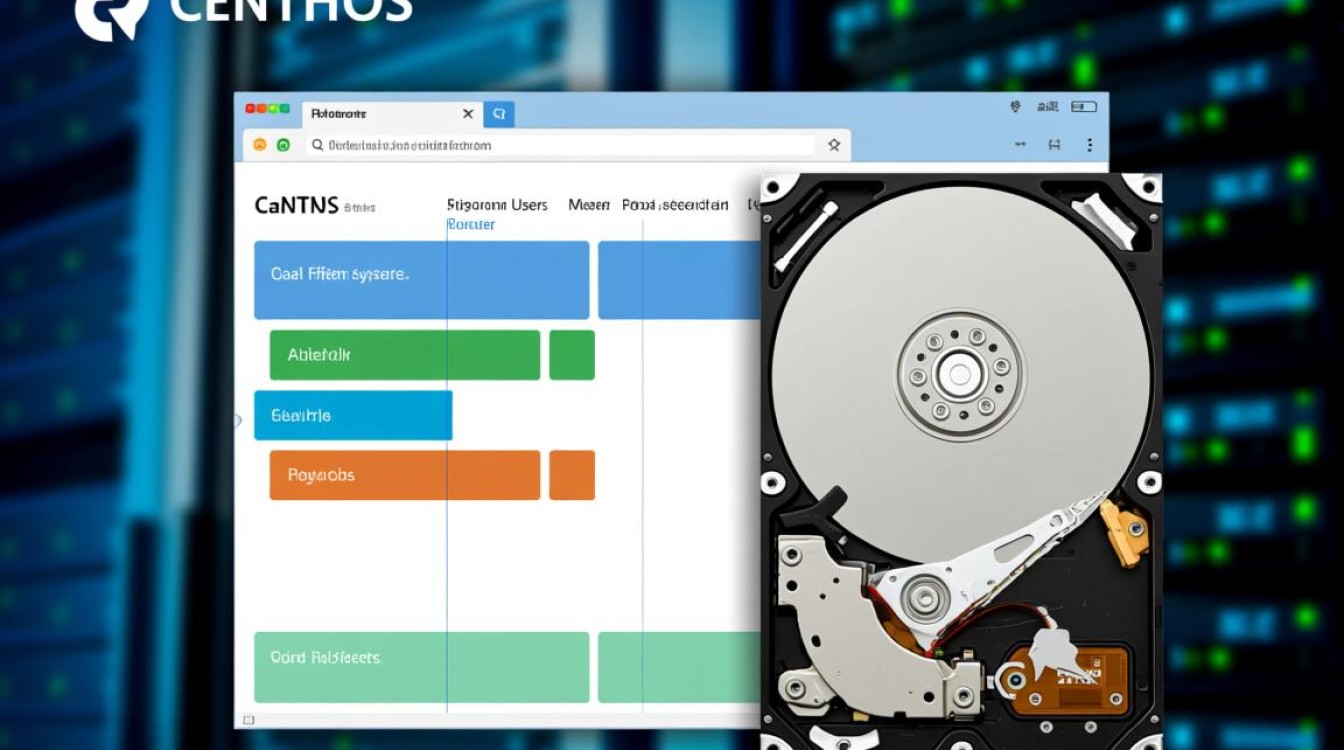Screen dimensions: 1344x750
Task: Close the browser tab with X
Action: (x=467, y=114)
